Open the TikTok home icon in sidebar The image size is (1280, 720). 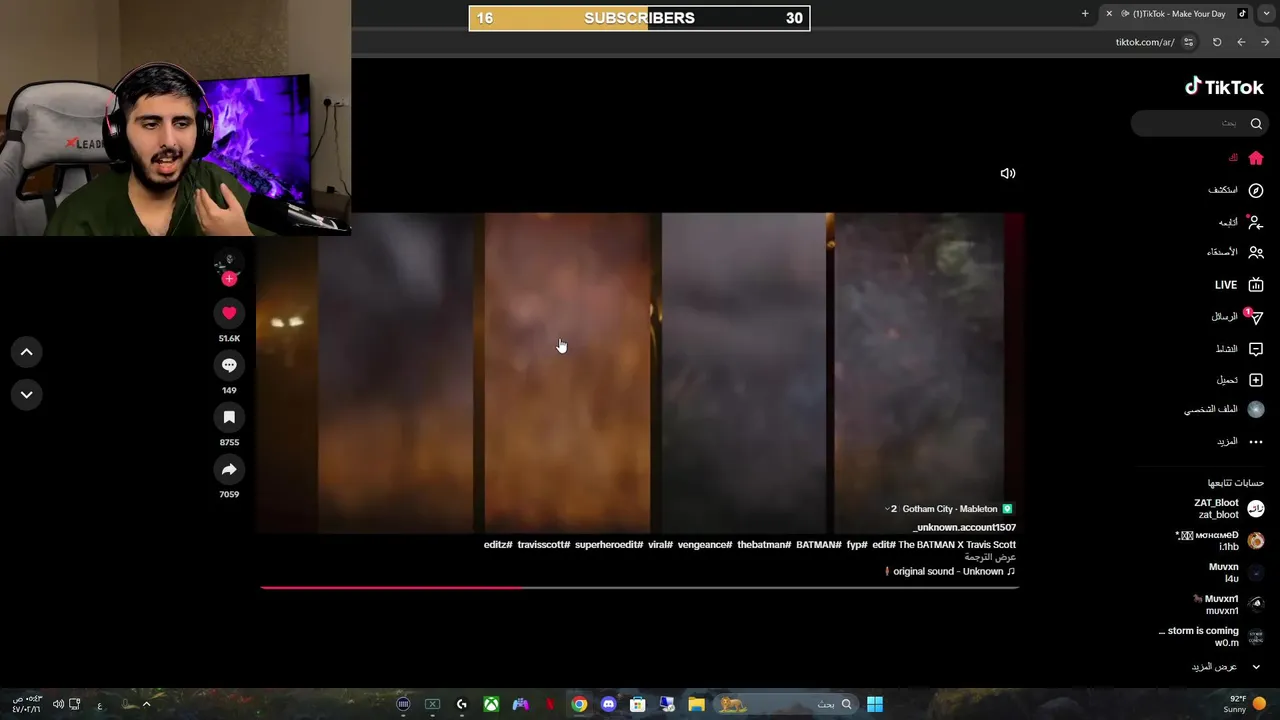click(x=1256, y=158)
